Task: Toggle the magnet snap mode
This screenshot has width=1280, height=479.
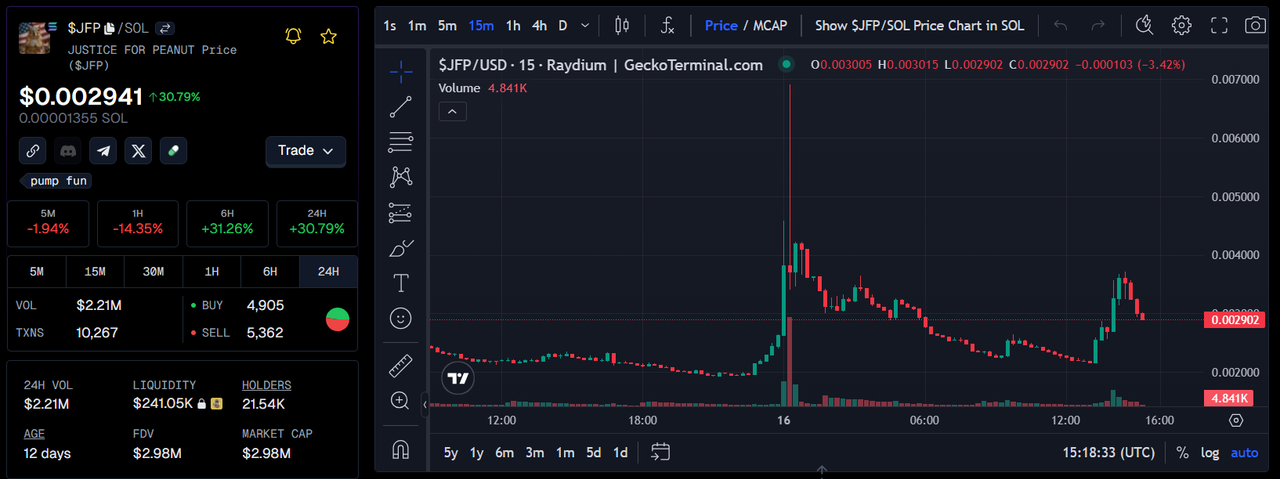Action: point(401,448)
